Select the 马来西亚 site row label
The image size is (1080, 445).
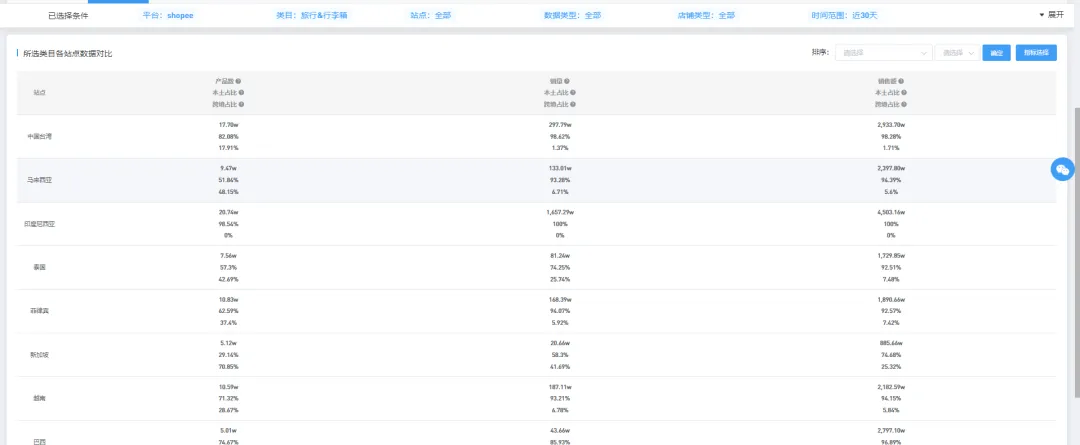[x=39, y=180]
